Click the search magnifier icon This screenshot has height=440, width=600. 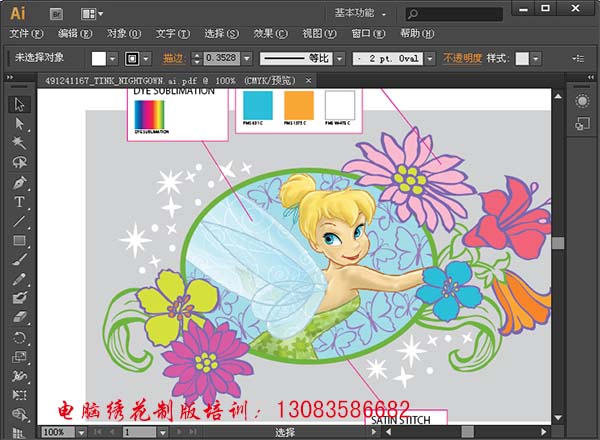pyautogui.click(x=412, y=15)
